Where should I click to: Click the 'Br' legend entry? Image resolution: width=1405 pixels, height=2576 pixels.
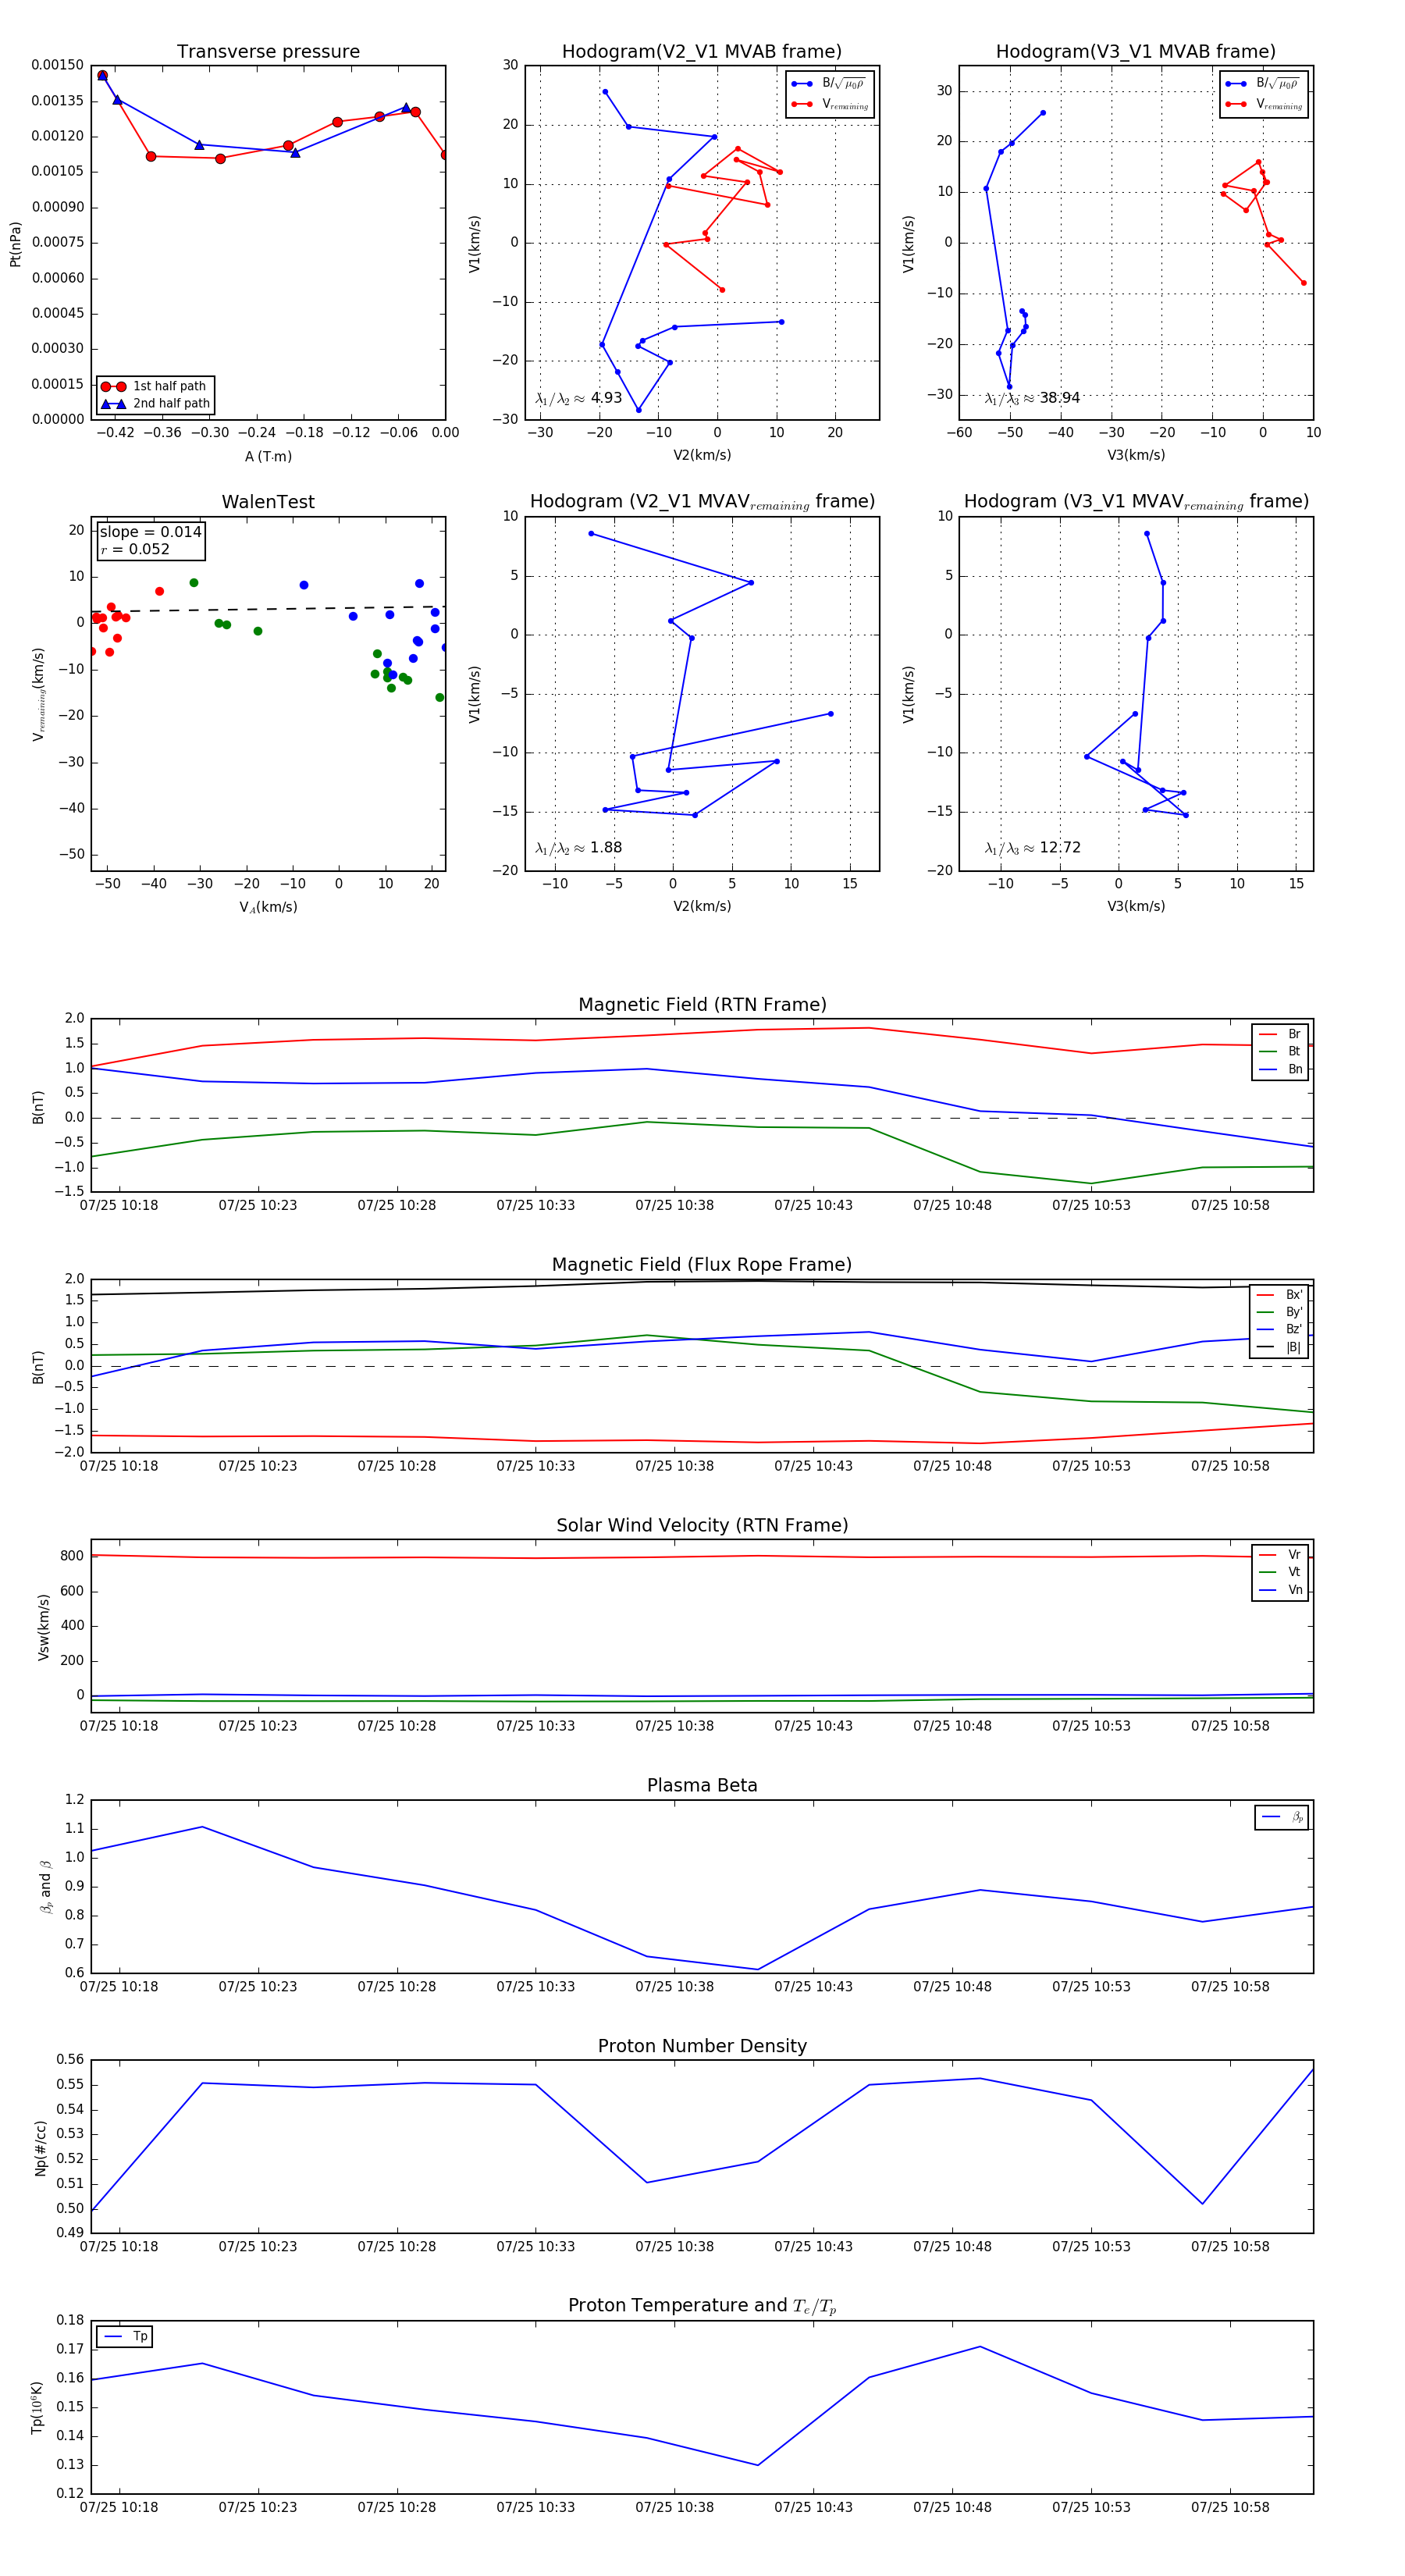(1280, 1034)
